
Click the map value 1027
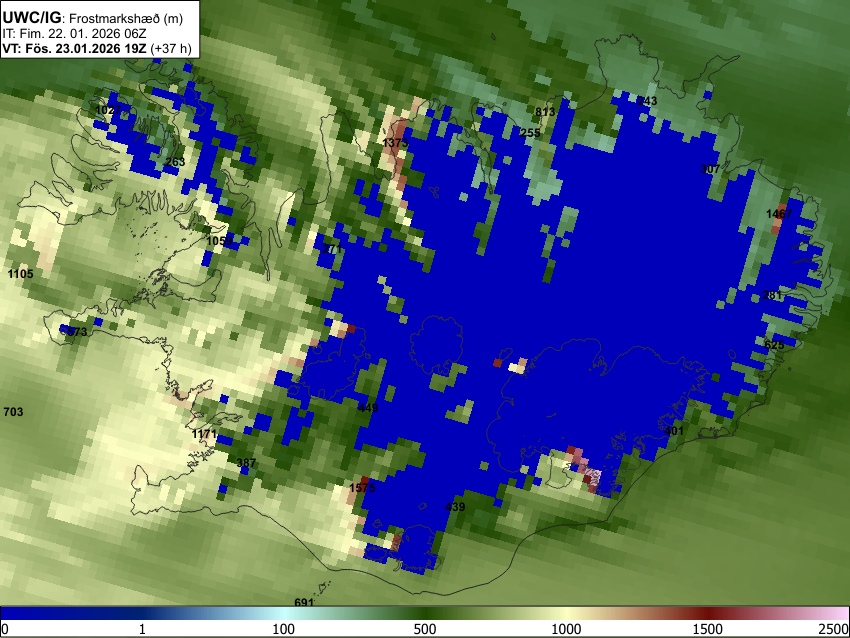coord(108,111)
